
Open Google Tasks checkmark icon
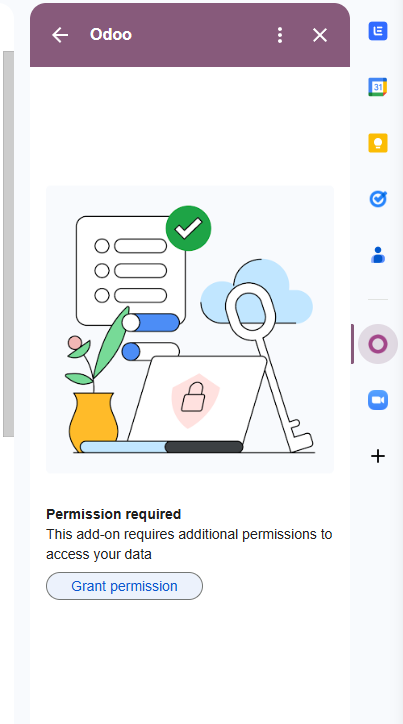coord(378,199)
